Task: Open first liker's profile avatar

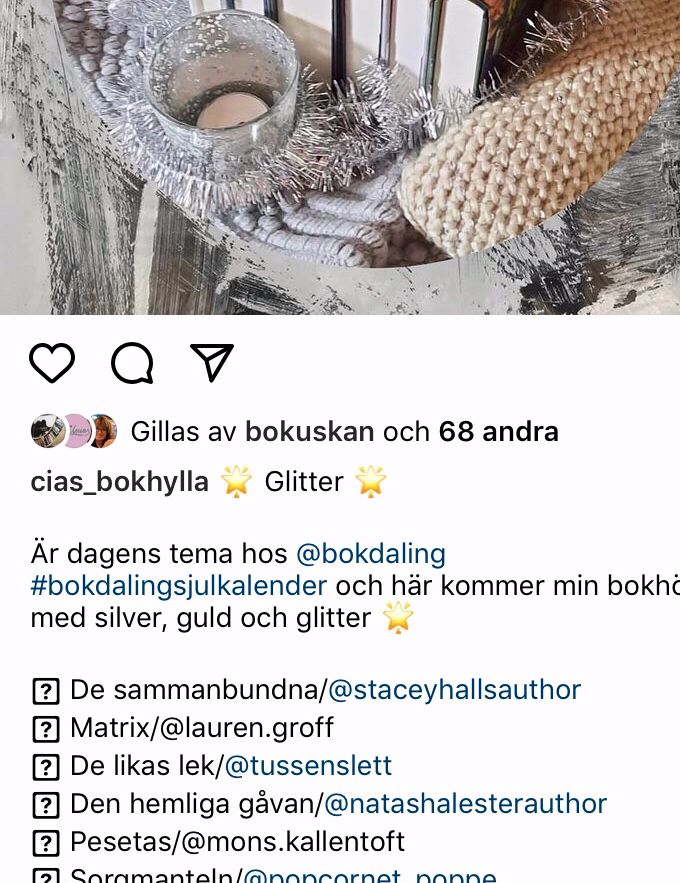Action: point(47,431)
